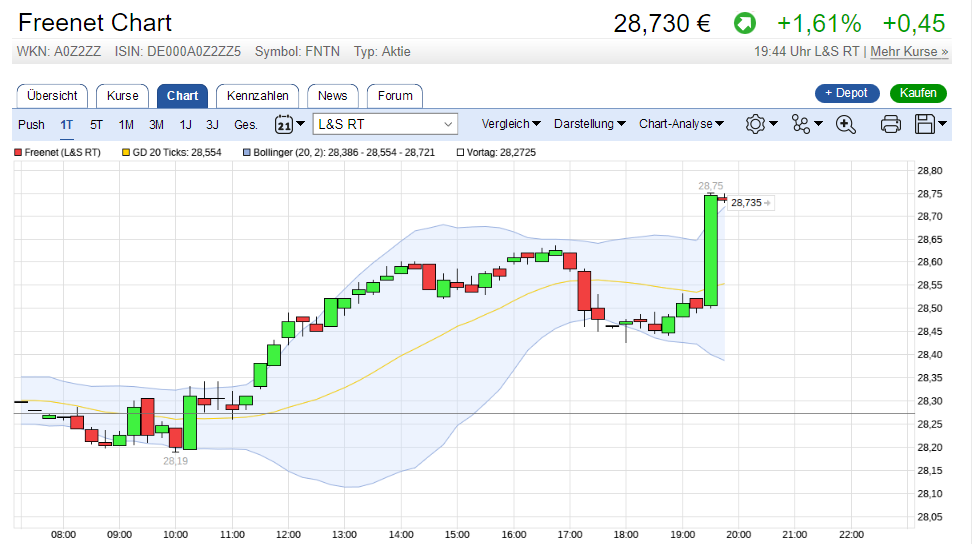
Task: Open the News tab
Action: (333, 96)
